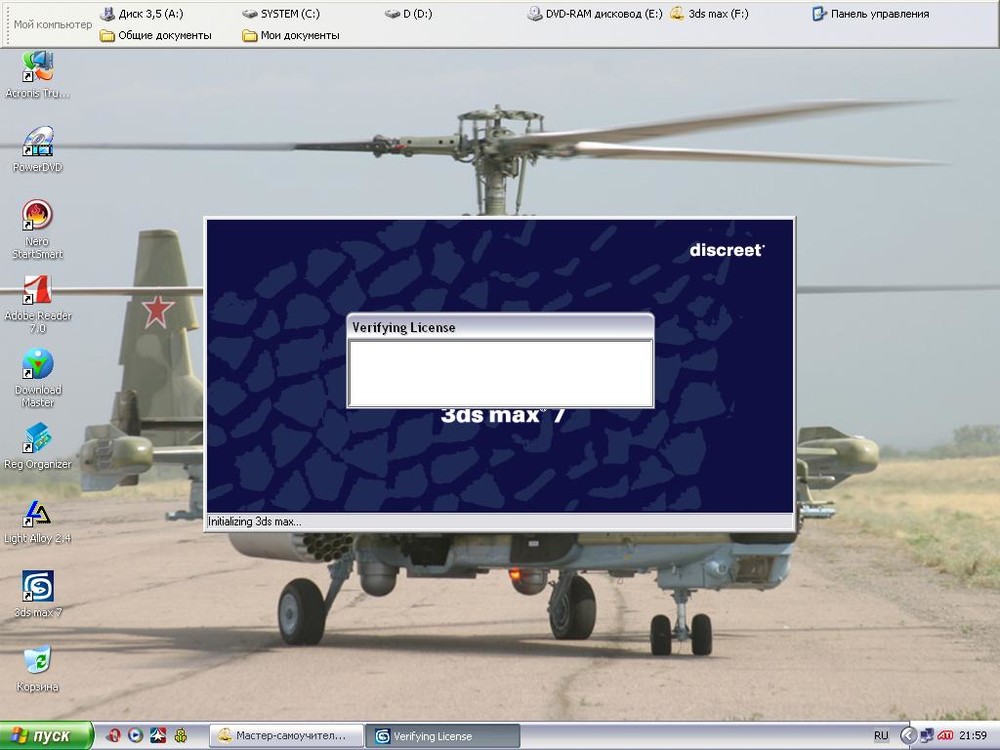
Task: Open the 3ds max (F:) drive
Action: point(709,13)
